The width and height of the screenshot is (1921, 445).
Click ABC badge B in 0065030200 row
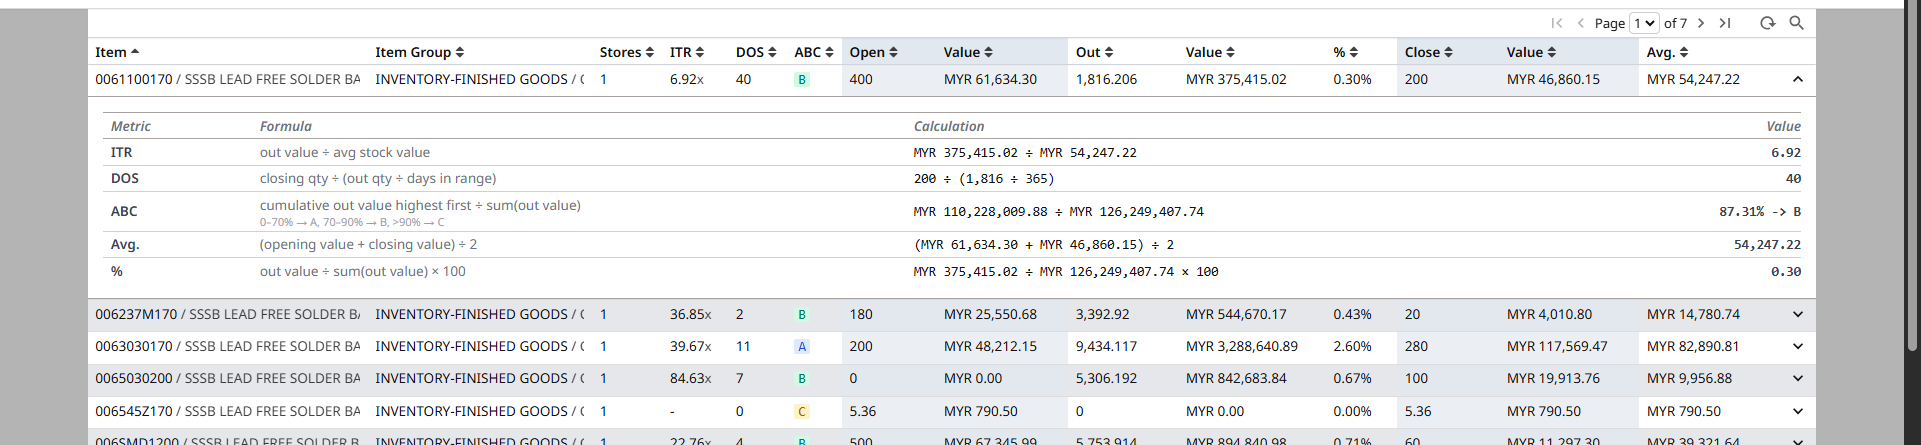pyautogui.click(x=802, y=378)
